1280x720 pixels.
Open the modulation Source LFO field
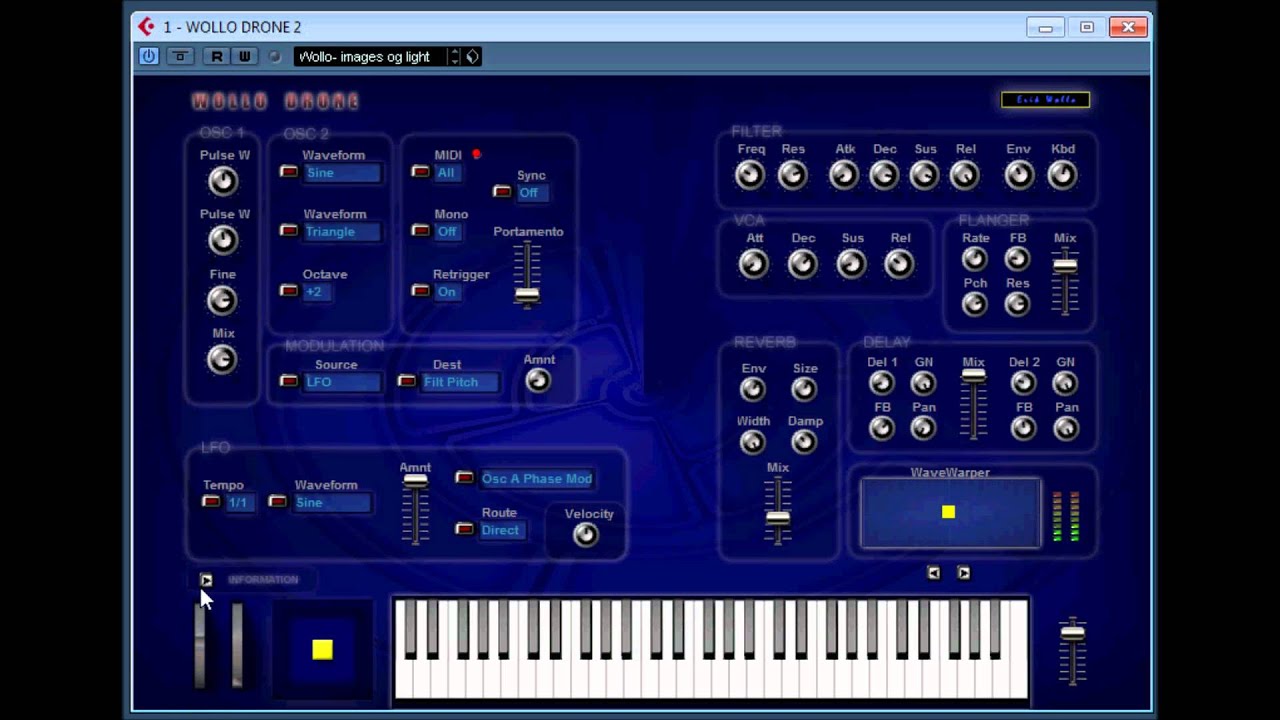[x=342, y=382]
